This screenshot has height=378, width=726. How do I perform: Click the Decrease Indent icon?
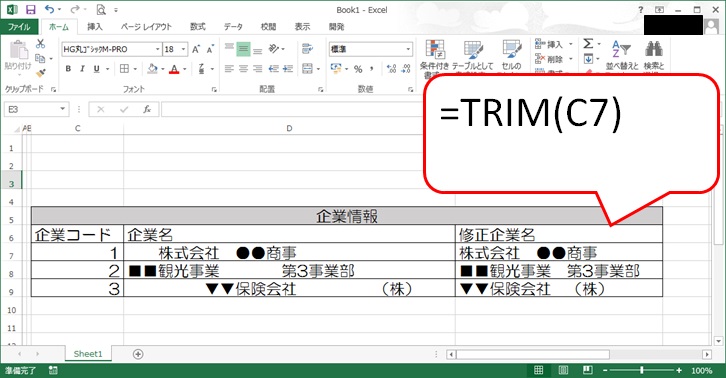point(274,69)
